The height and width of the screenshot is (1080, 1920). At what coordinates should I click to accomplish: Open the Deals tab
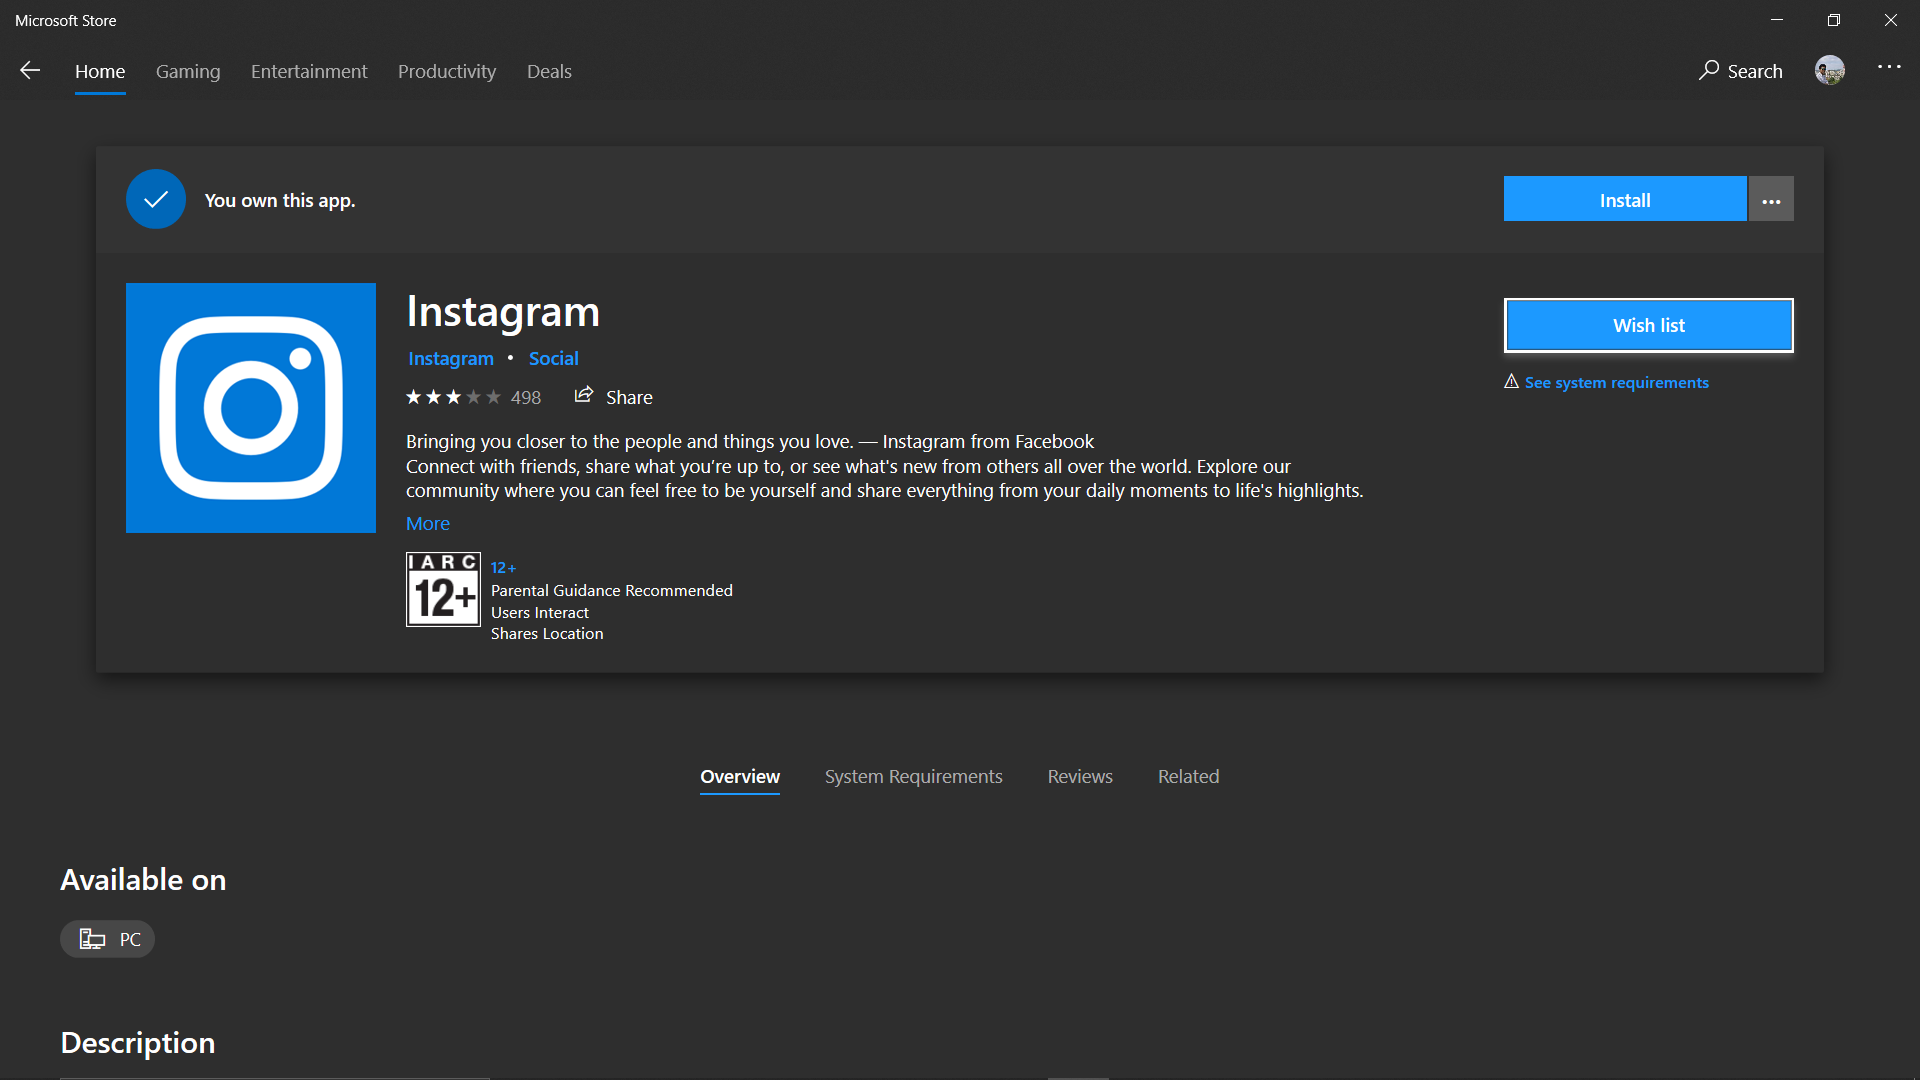click(549, 72)
